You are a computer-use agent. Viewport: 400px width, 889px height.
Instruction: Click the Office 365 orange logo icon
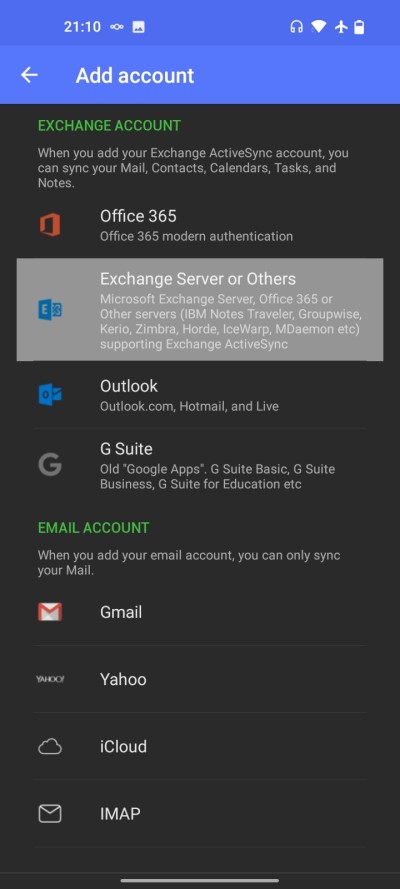(50, 225)
